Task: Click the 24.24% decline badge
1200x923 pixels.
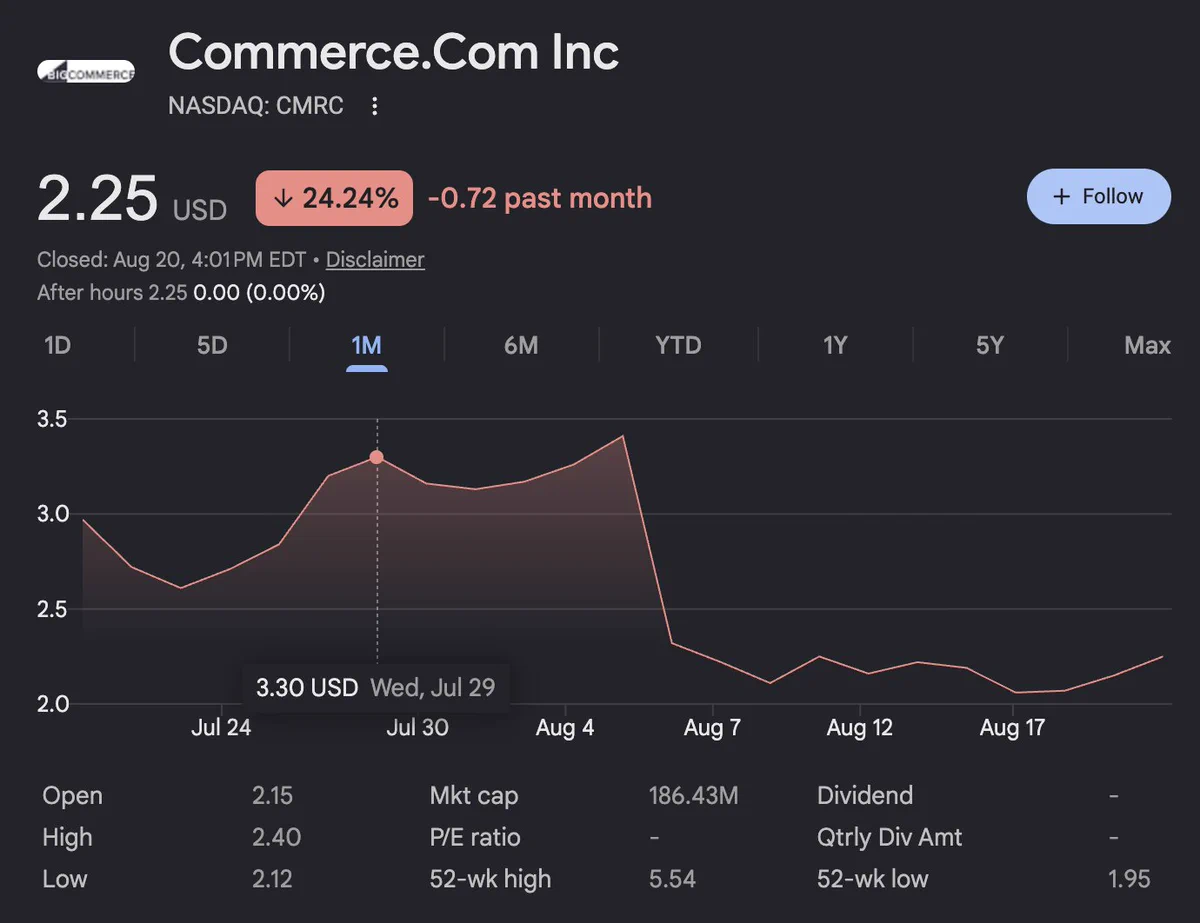Action: pos(334,198)
